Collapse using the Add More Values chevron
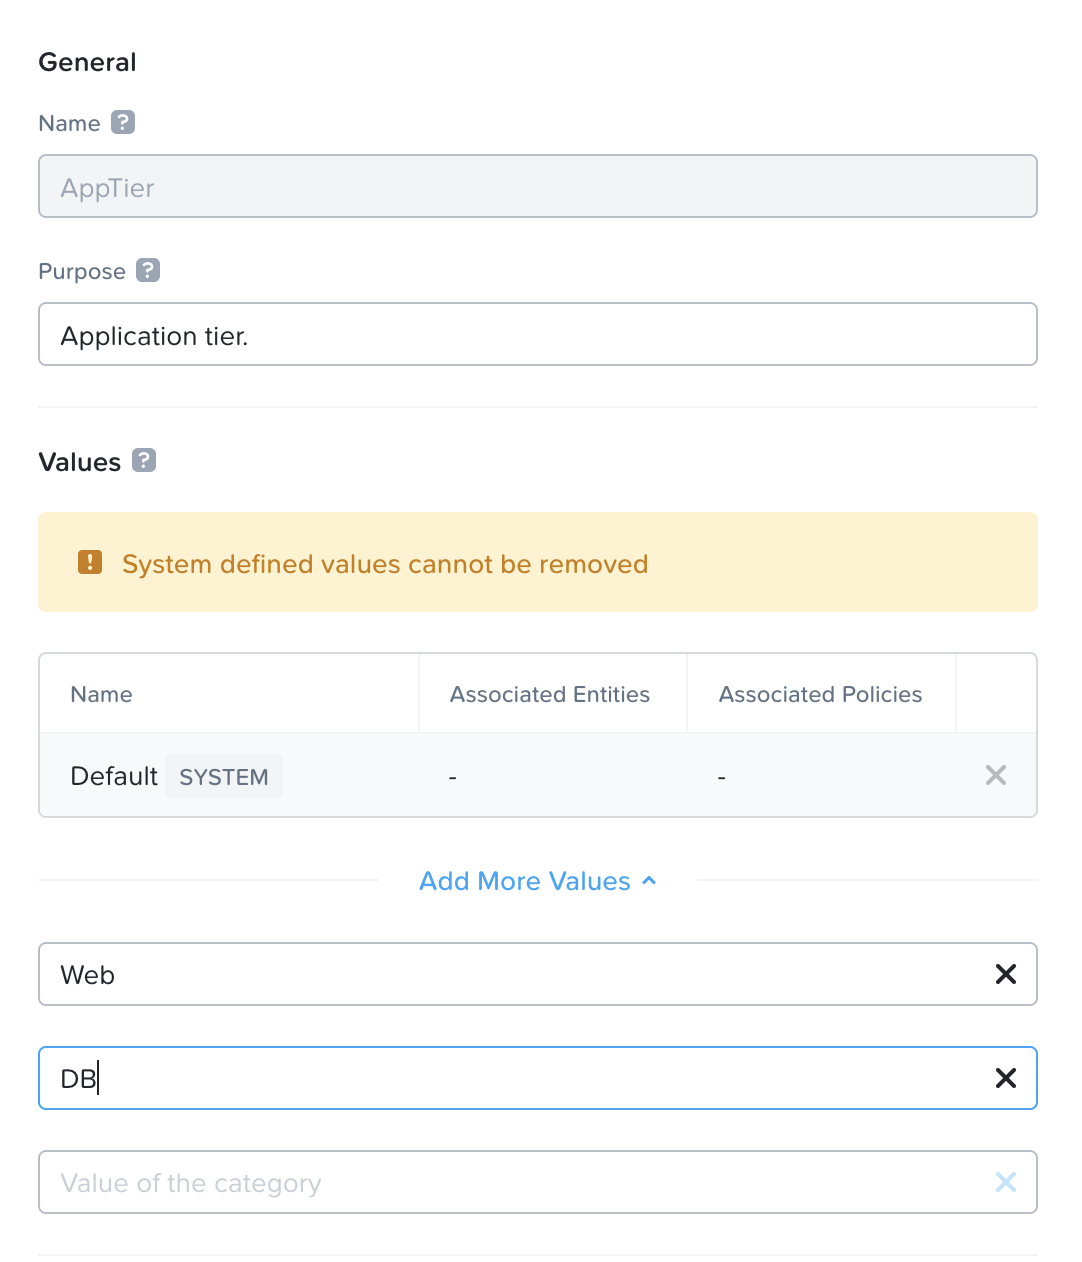This screenshot has height=1262, width=1082. [649, 881]
